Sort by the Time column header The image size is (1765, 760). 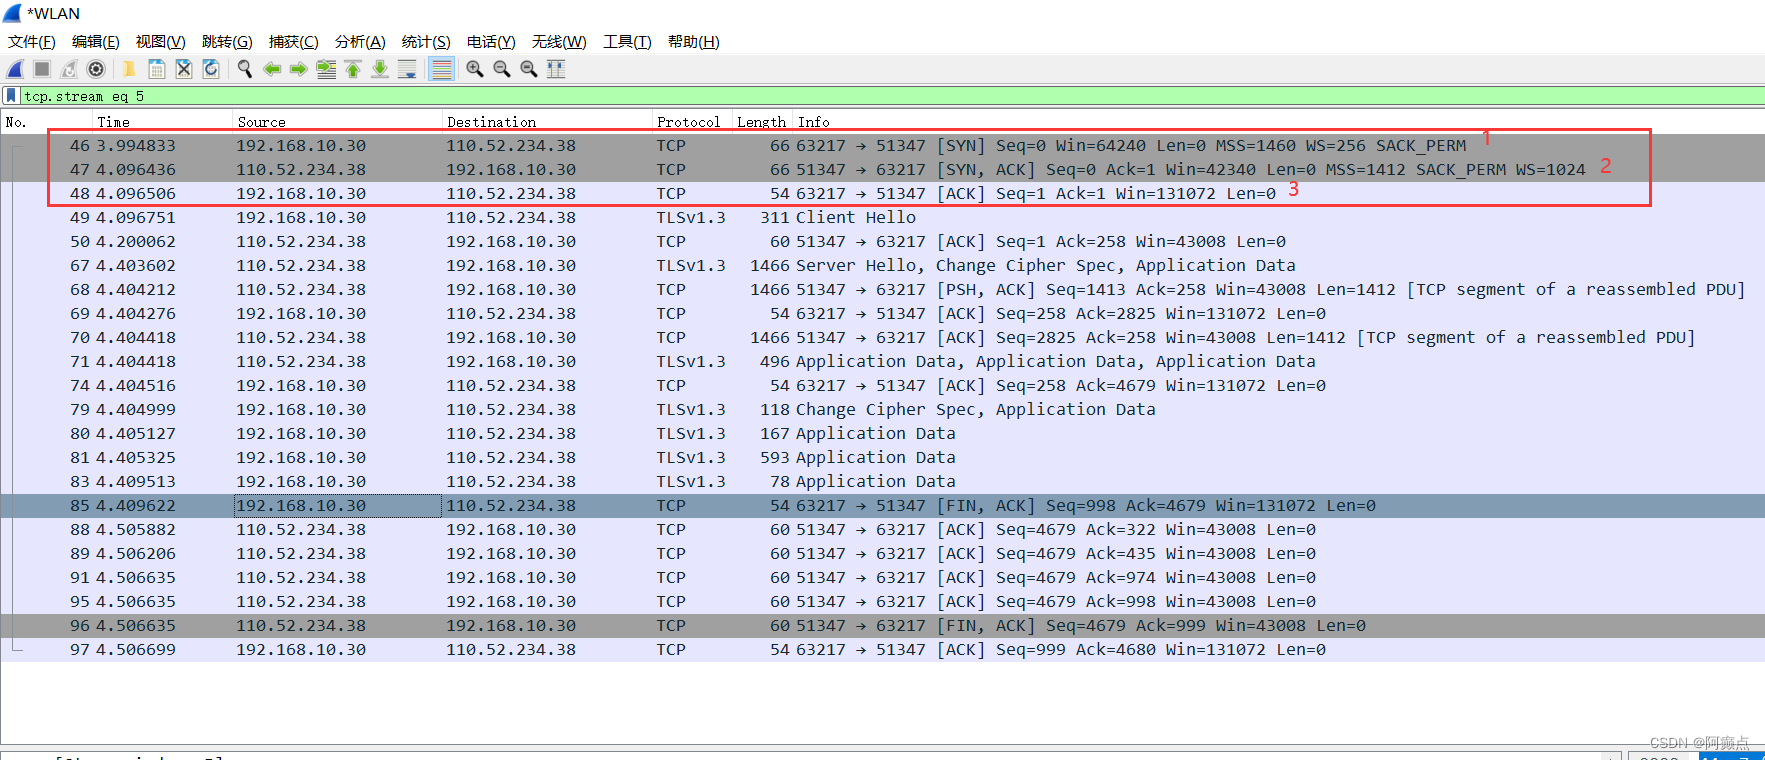(x=162, y=122)
